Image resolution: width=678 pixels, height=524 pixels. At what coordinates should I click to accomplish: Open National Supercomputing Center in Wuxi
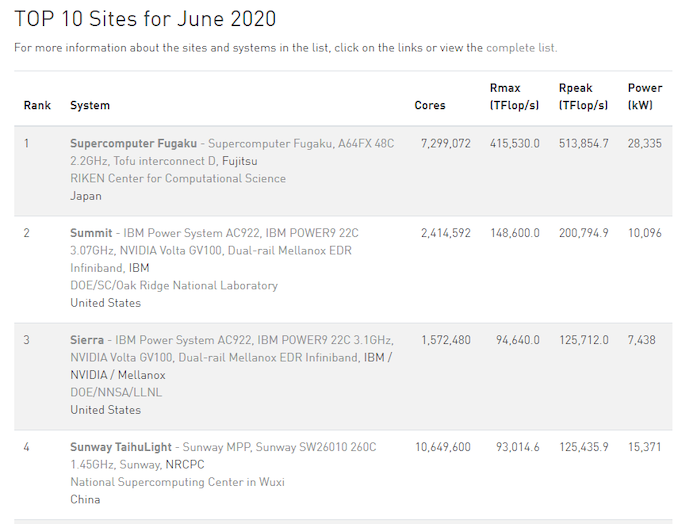[x=177, y=482]
